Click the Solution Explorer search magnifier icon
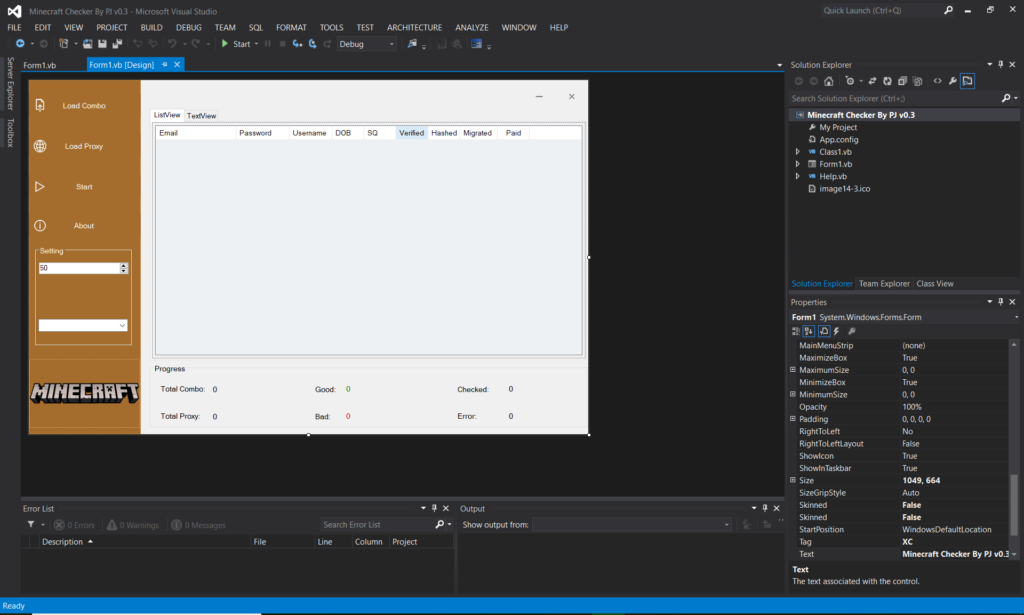Image resolution: width=1024 pixels, height=615 pixels. pos(1006,98)
